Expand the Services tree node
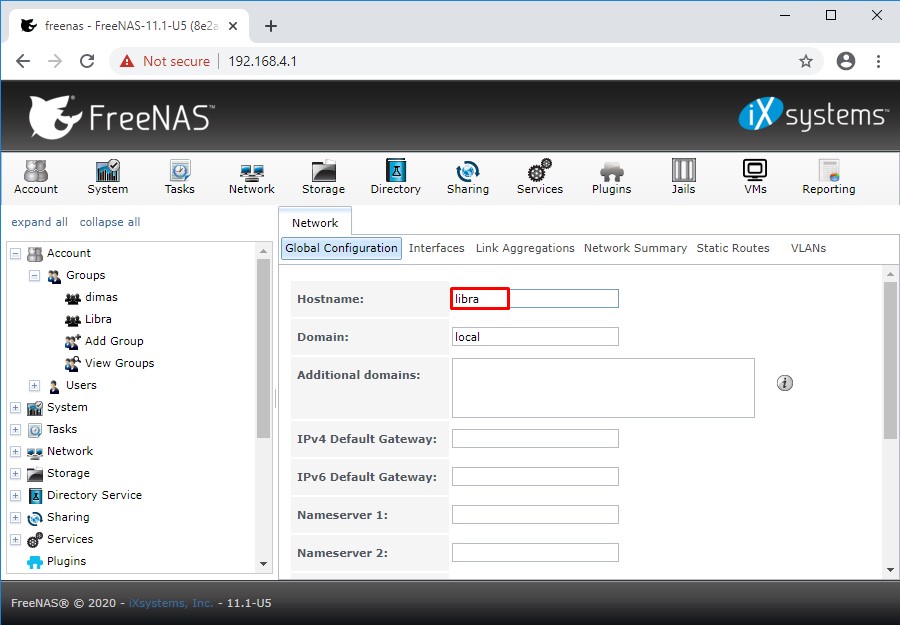 coord(15,539)
